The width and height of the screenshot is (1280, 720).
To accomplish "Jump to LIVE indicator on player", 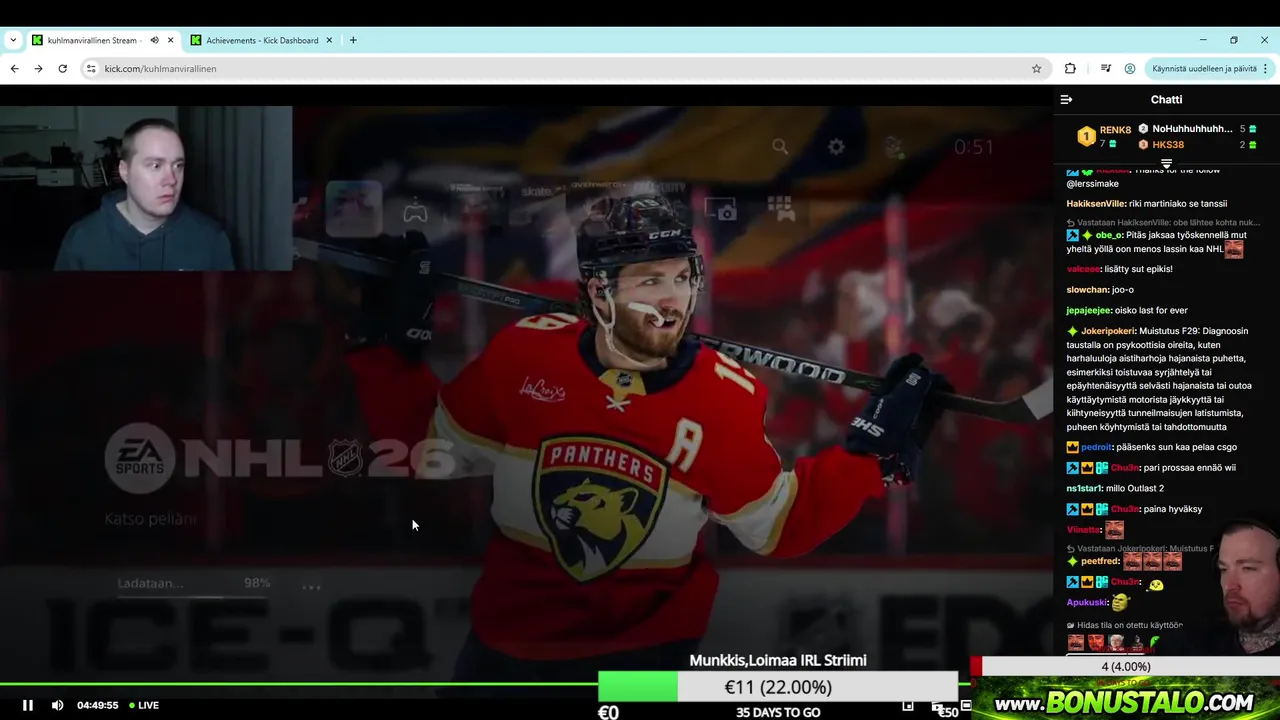I will (x=143, y=705).
